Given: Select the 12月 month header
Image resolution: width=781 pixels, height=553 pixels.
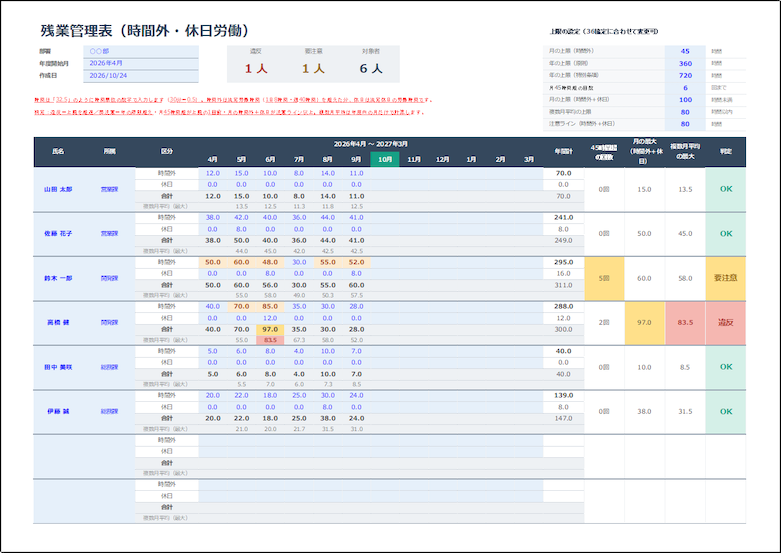Looking at the screenshot, I should click(442, 159).
